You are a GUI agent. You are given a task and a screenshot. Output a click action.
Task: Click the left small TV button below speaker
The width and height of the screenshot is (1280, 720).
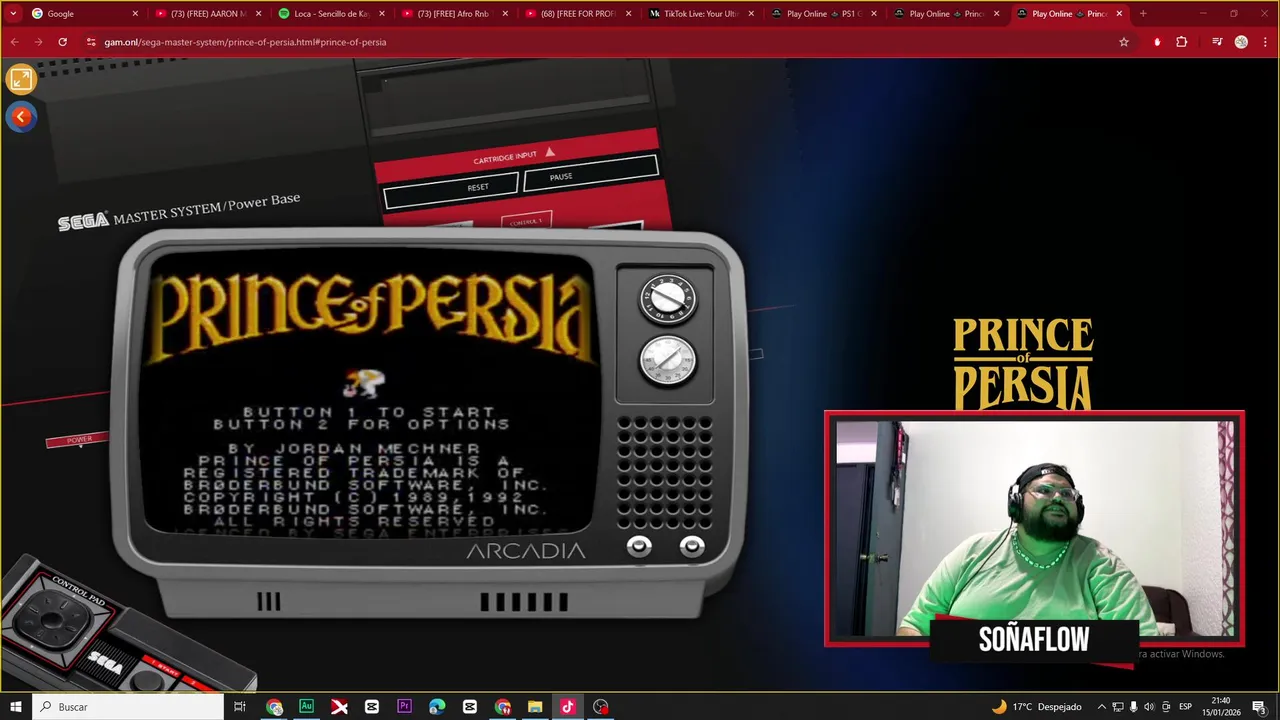click(x=639, y=546)
